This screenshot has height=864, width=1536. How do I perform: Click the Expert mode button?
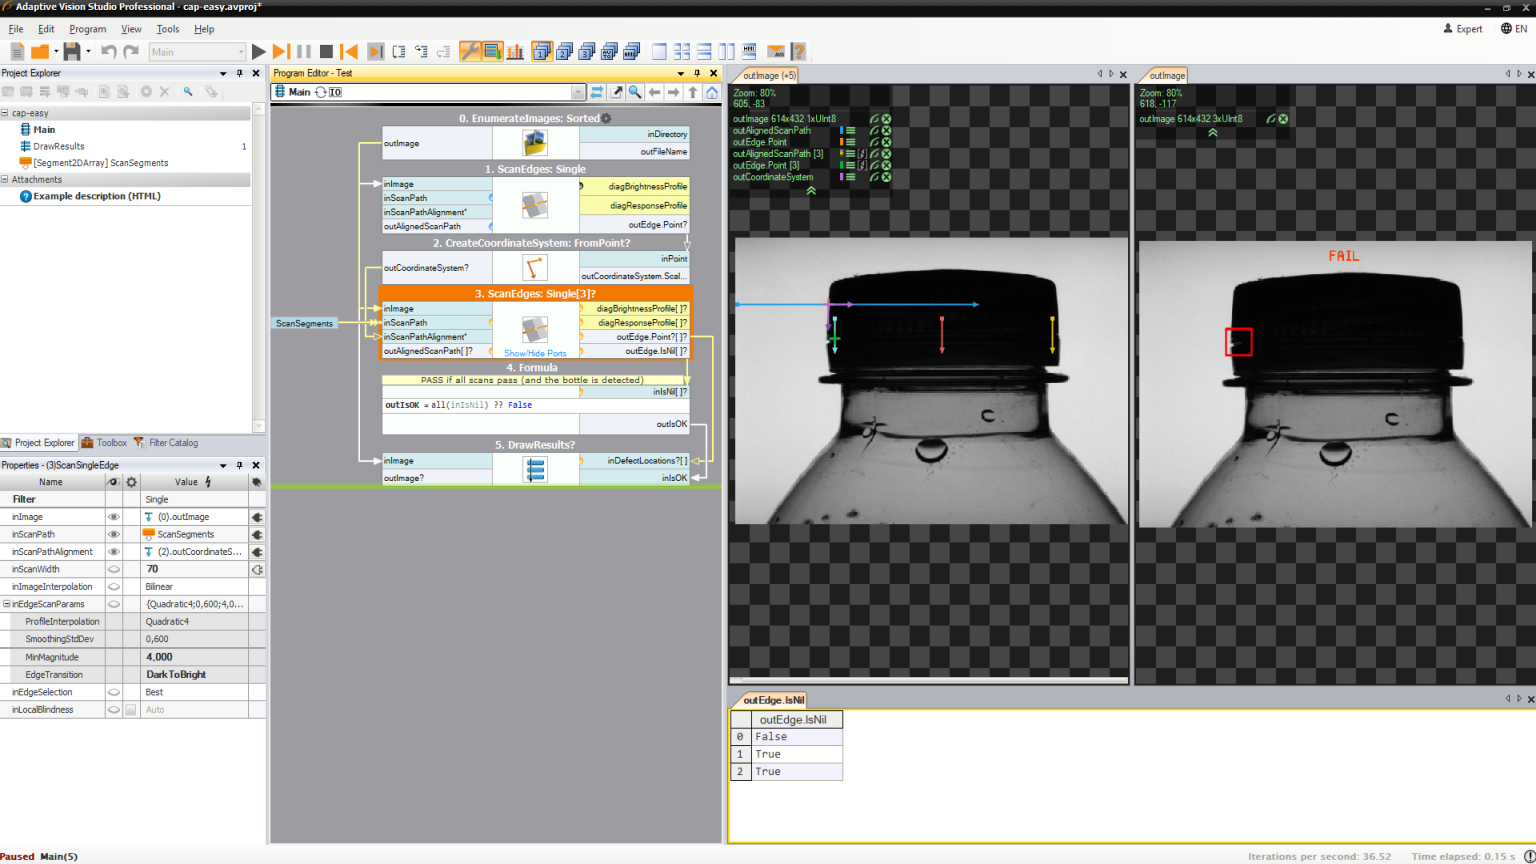[1463, 29]
